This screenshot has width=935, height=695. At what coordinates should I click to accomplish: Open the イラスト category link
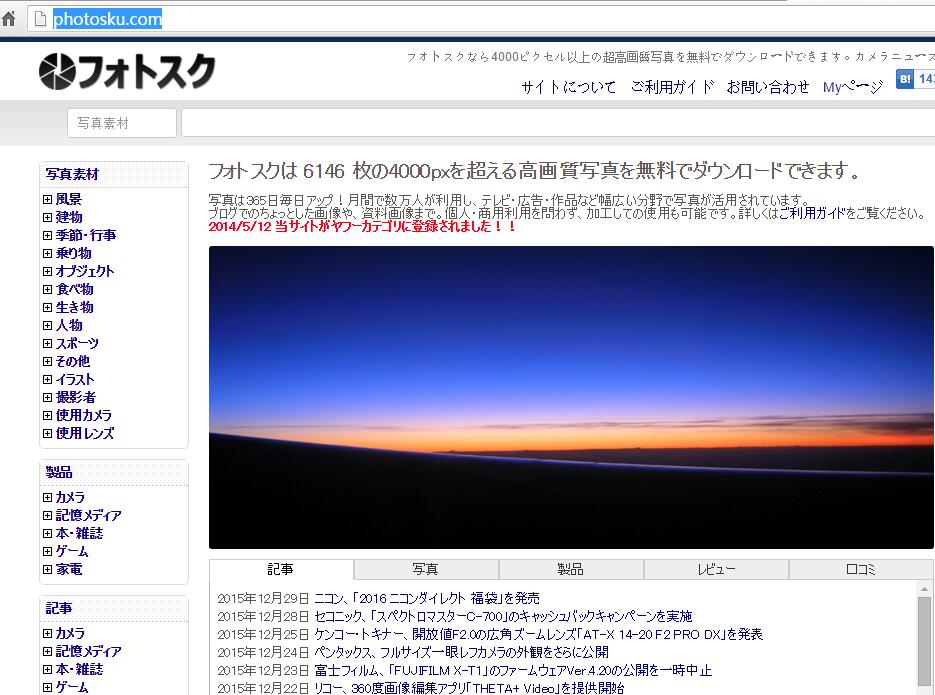pos(75,379)
